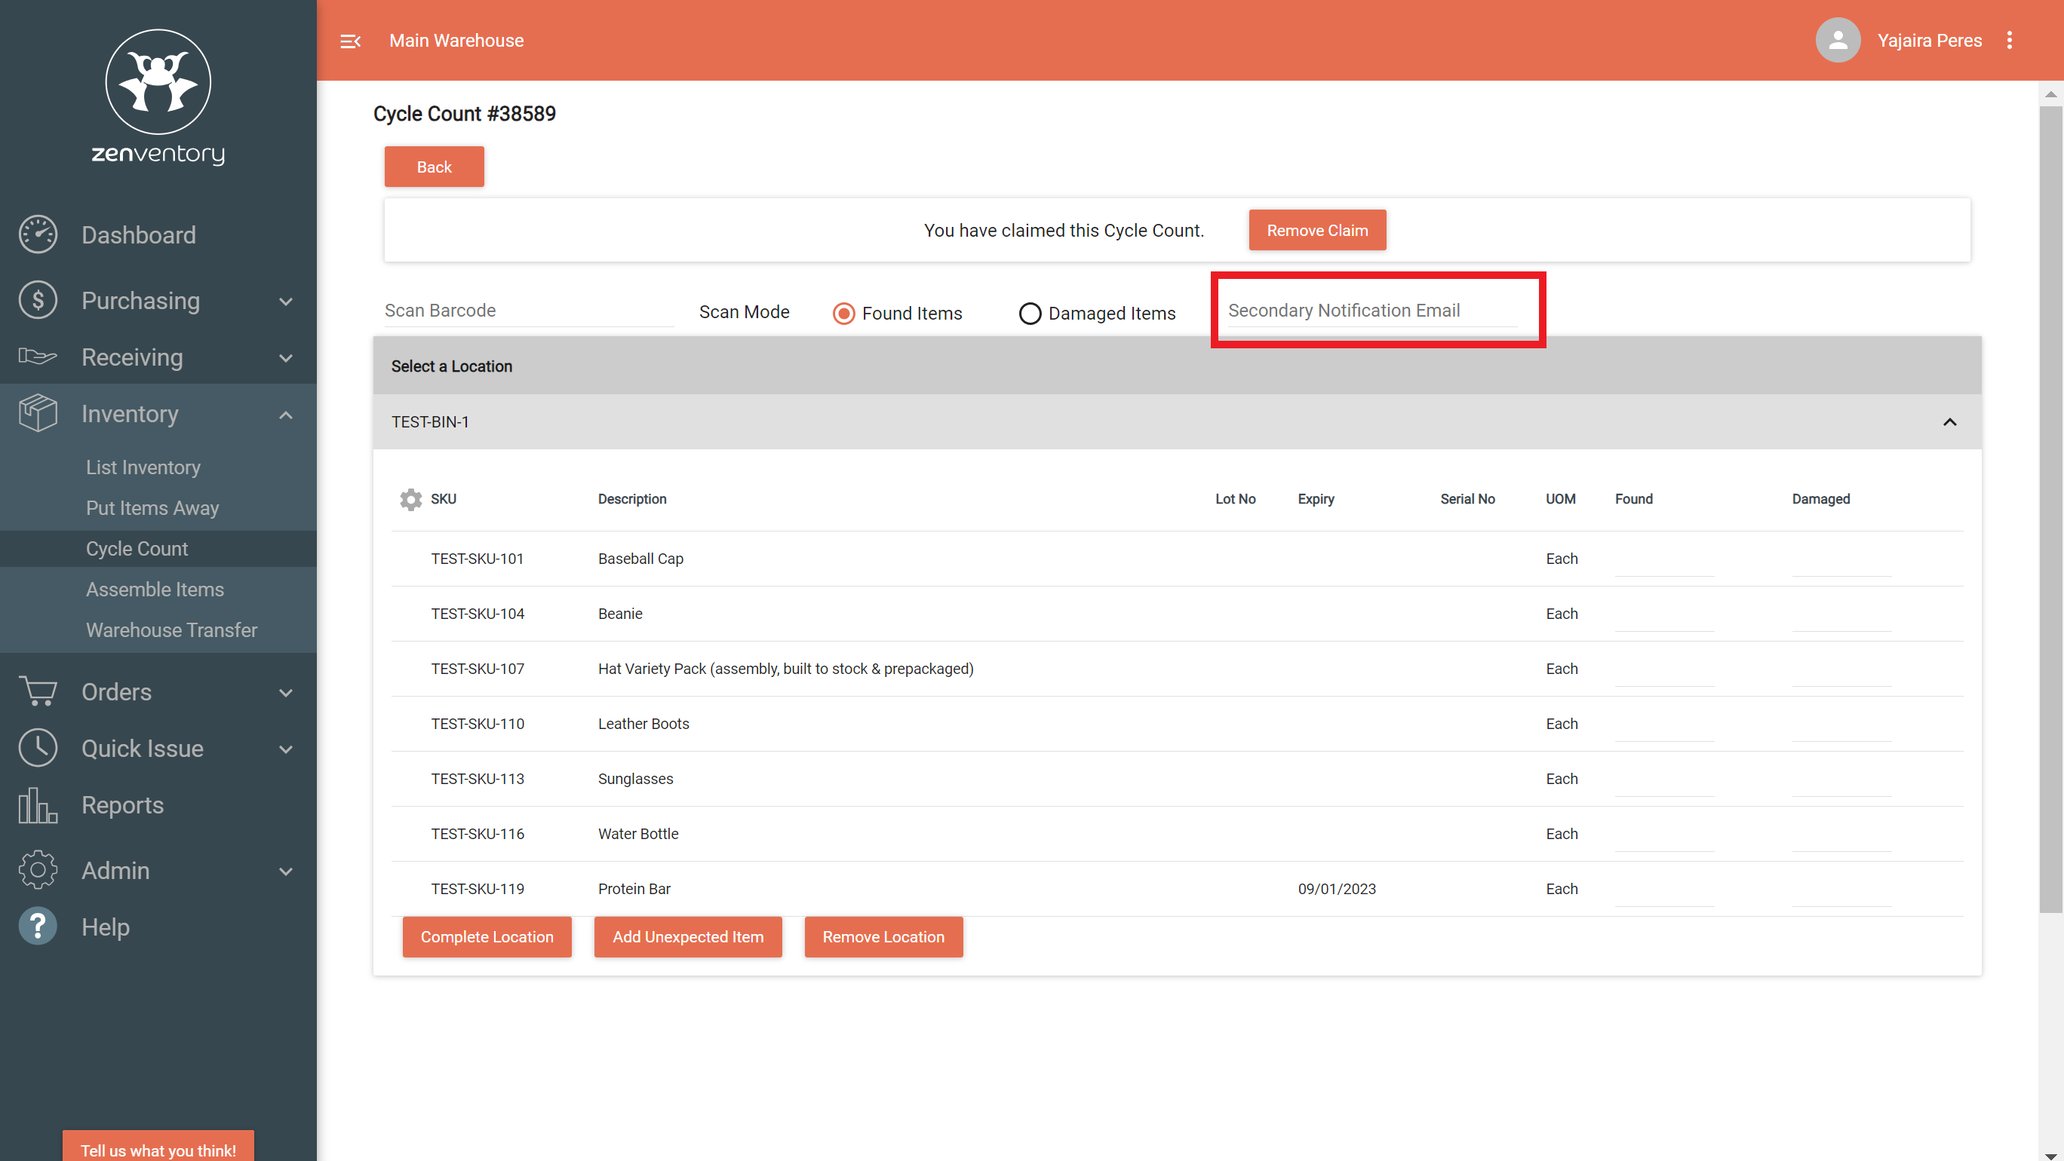Select the Found Items scan mode
This screenshot has height=1161, width=2064.
[x=844, y=313]
